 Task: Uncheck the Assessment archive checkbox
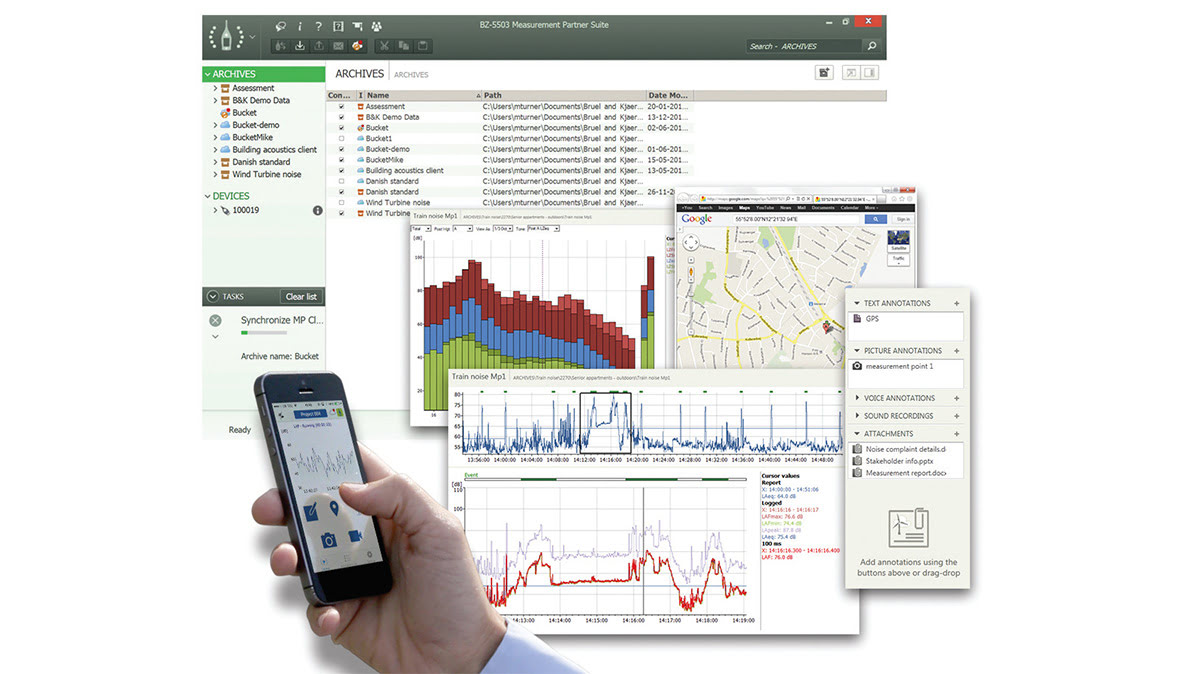[x=341, y=106]
